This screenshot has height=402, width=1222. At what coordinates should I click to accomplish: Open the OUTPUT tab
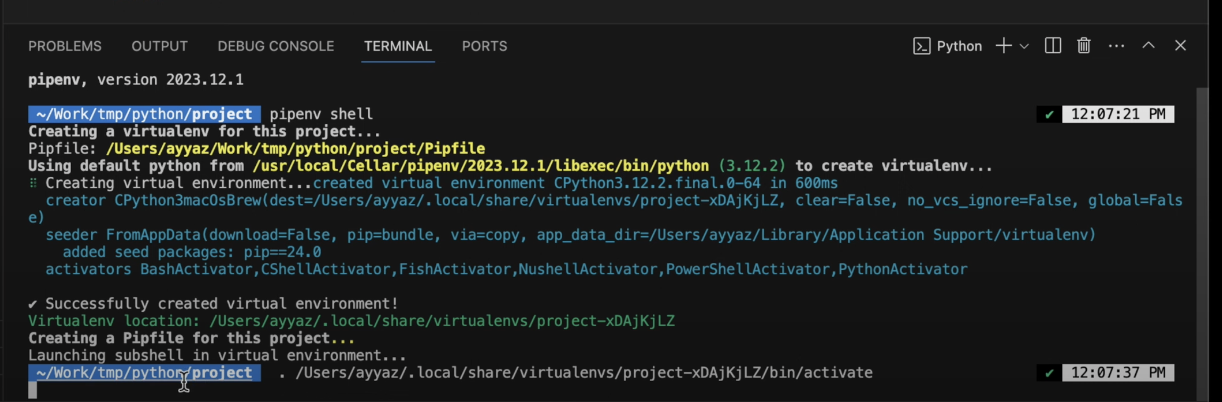pyautogui.click(x=160, y=46)
